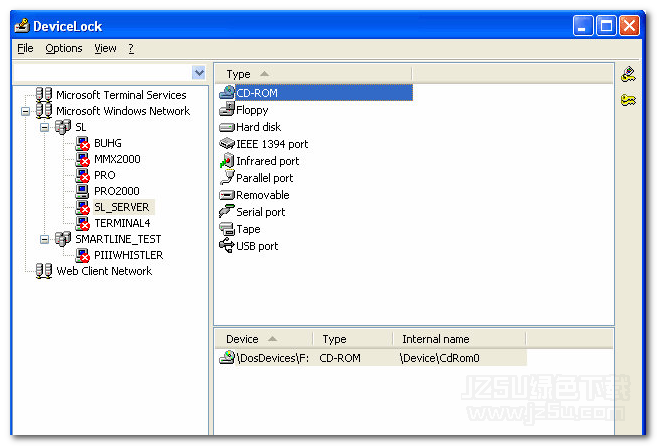Click the top padlock-key icon on right sidebar

click(x=628, y=75)
